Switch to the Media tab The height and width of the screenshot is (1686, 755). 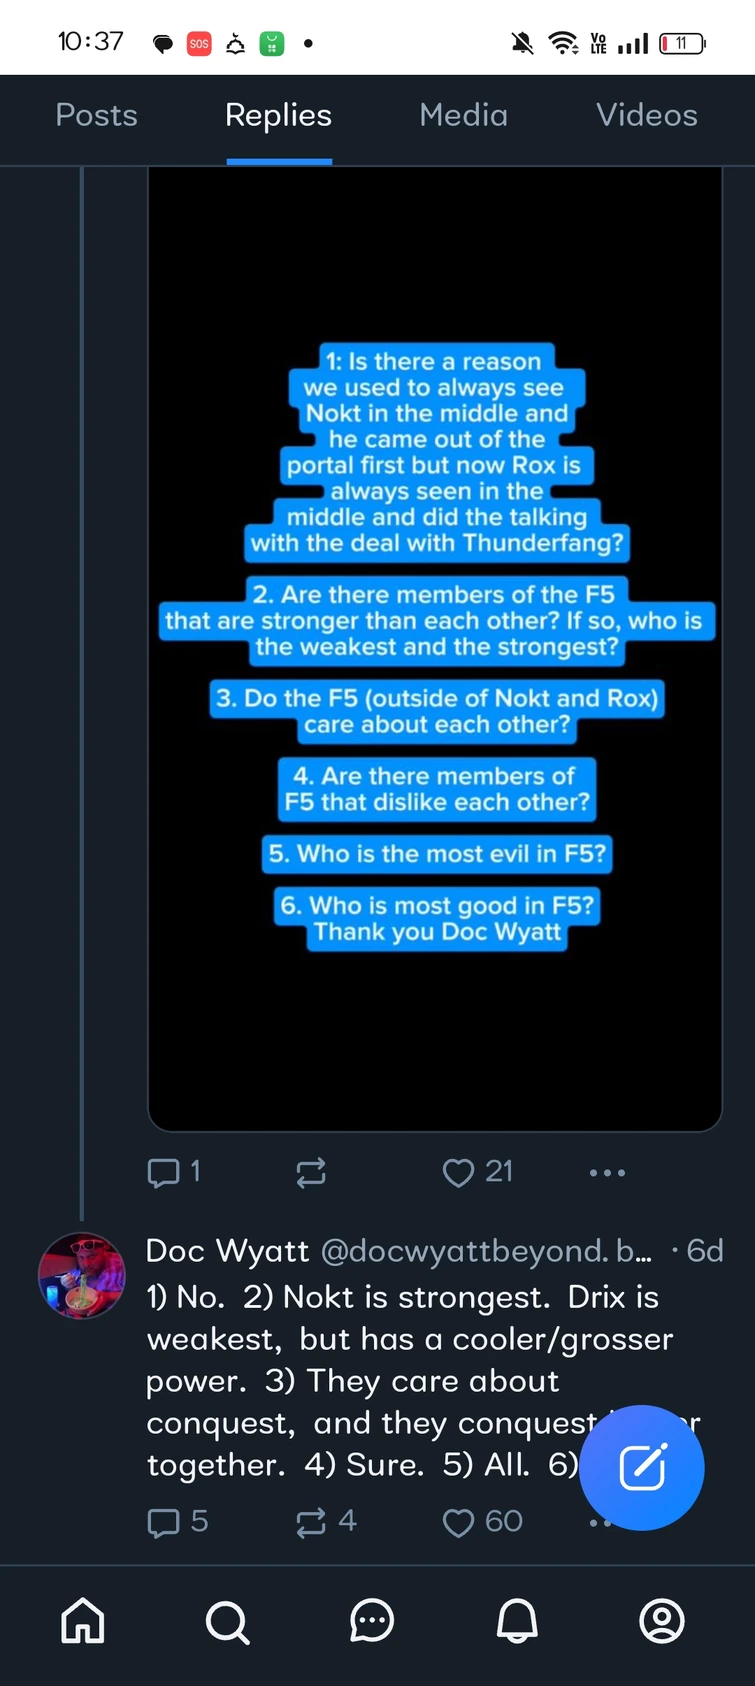463,115
